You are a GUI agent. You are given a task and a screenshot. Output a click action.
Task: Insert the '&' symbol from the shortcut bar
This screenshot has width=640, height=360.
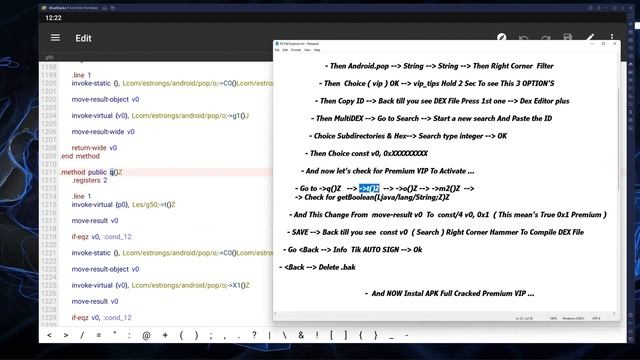301,335
